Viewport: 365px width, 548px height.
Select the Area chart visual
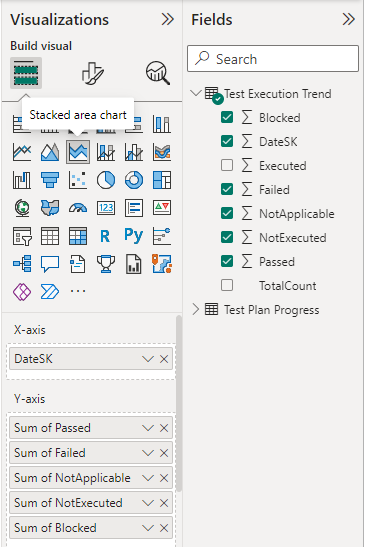50,152
